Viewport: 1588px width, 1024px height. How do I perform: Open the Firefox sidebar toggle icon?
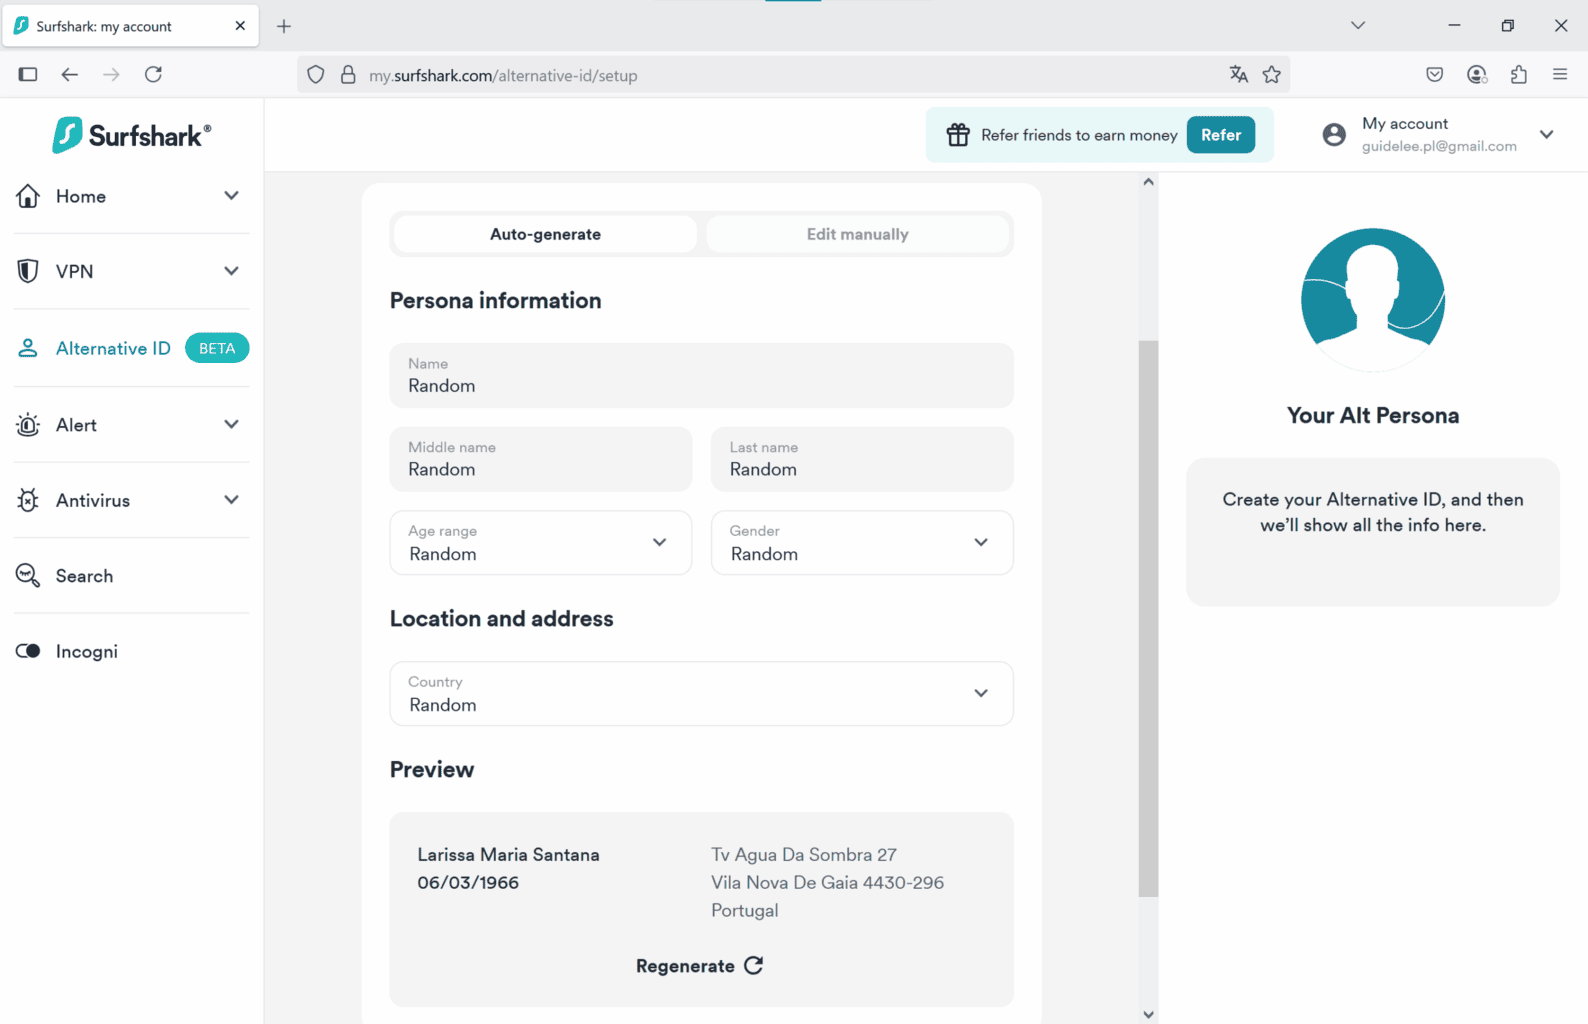(28, 75)
